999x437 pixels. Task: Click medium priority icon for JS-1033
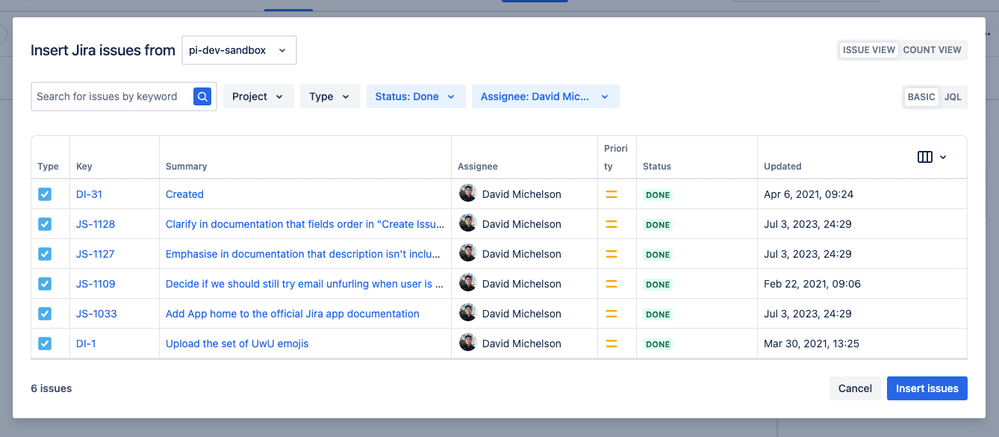click(611, 314)
